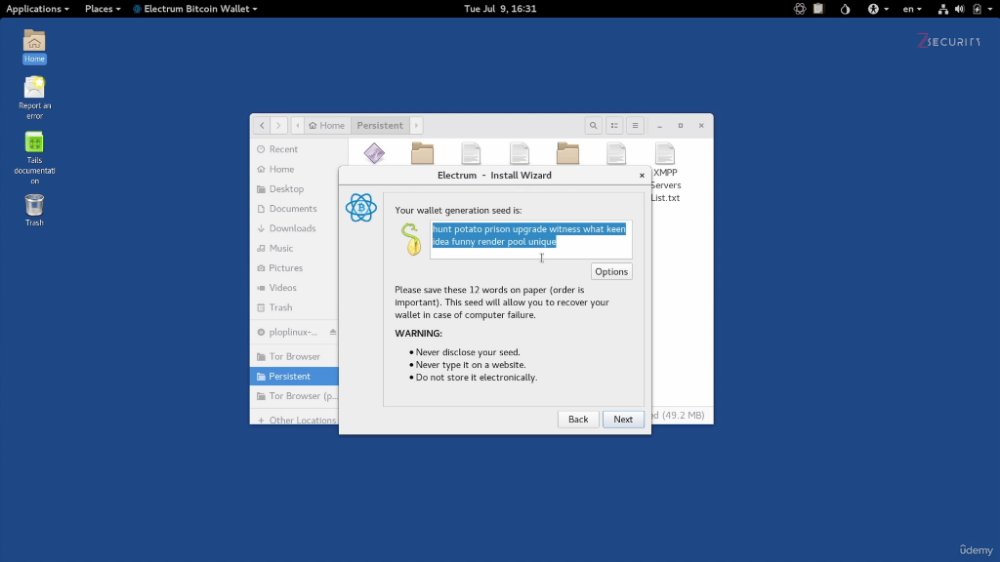This screenshot has width=1000, height=562.
Task: Click the volume icon in top bar
Action: coord(959,9)
